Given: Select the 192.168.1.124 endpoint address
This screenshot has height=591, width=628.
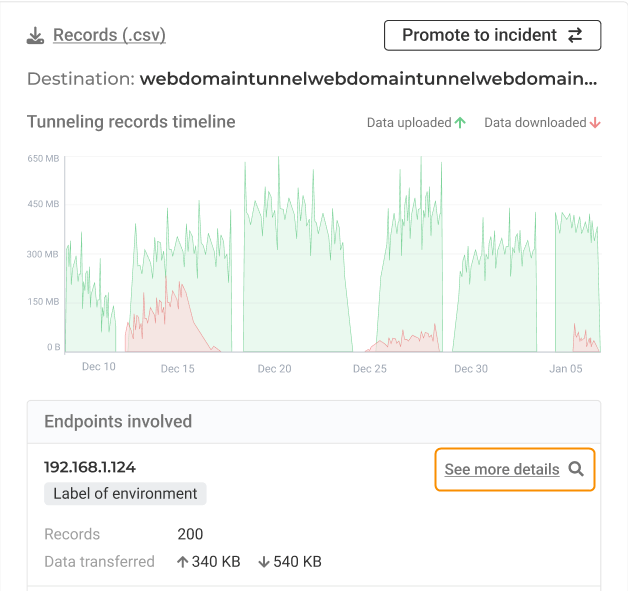Looking at the screenshot, I should click(90, 467).
